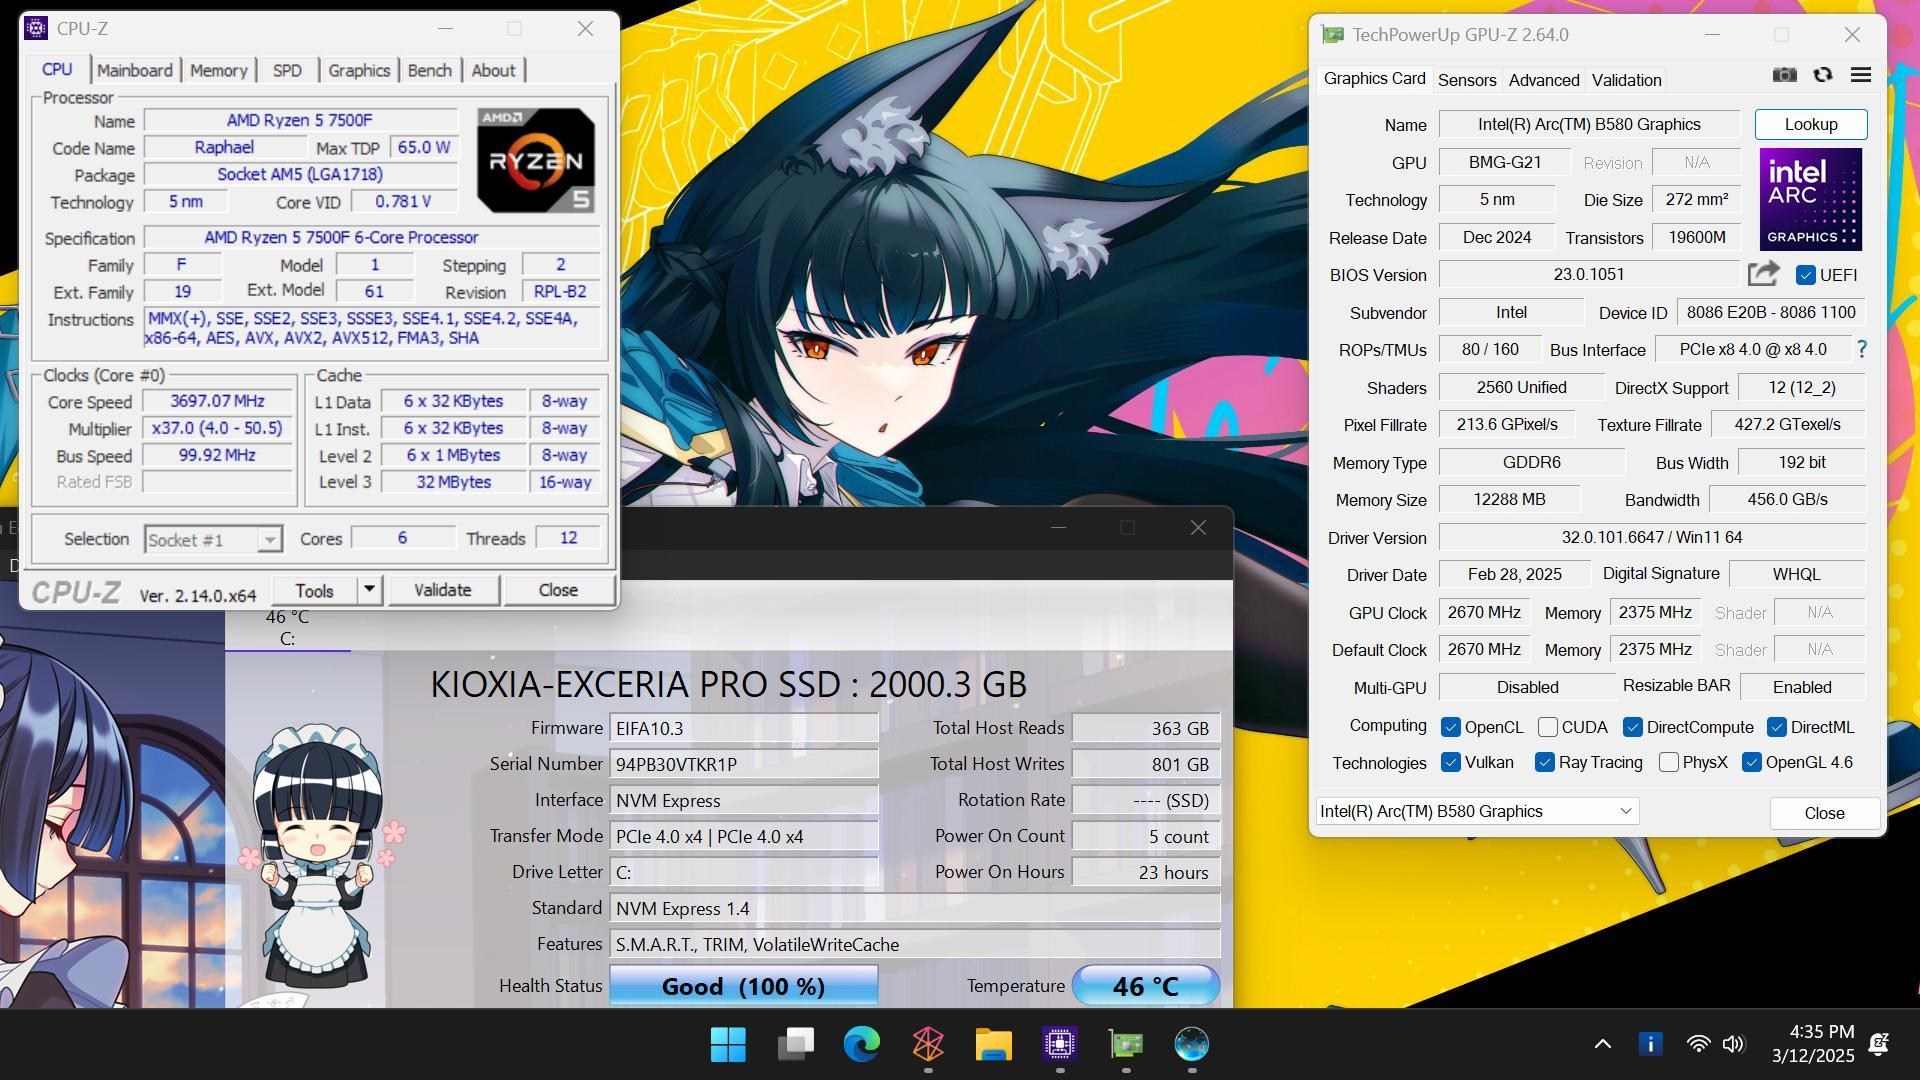The width and height of the screenshot is (1920, 1080).
Task: Show hidden system tray icons
Action: click(x=1602, y=1044)
